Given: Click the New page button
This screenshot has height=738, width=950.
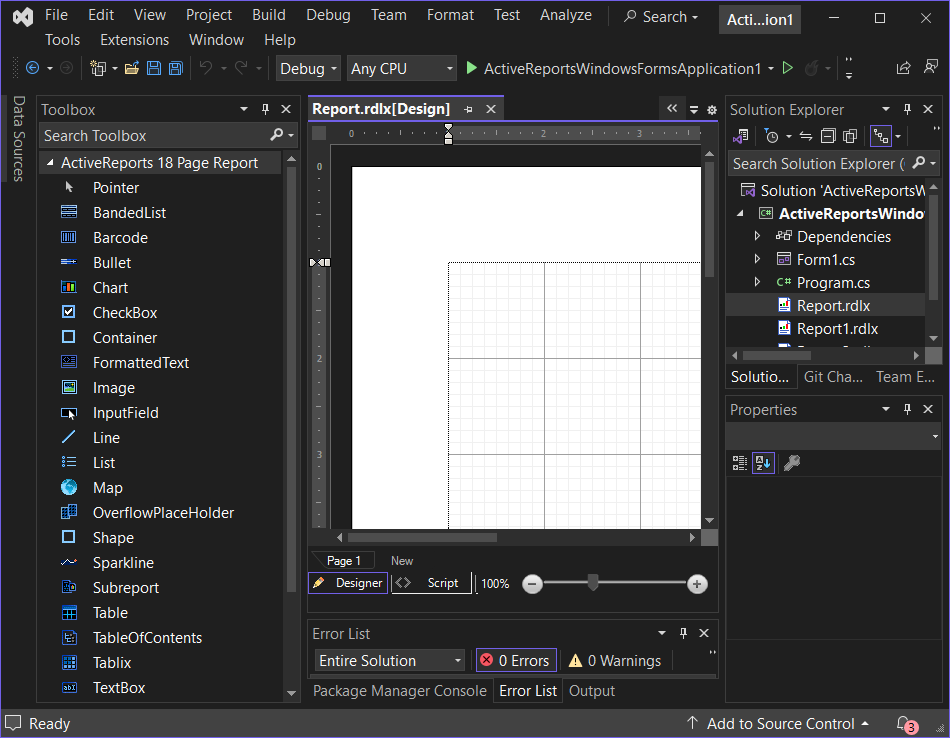Looking at the screenshot, I should [x=402, y=561].
